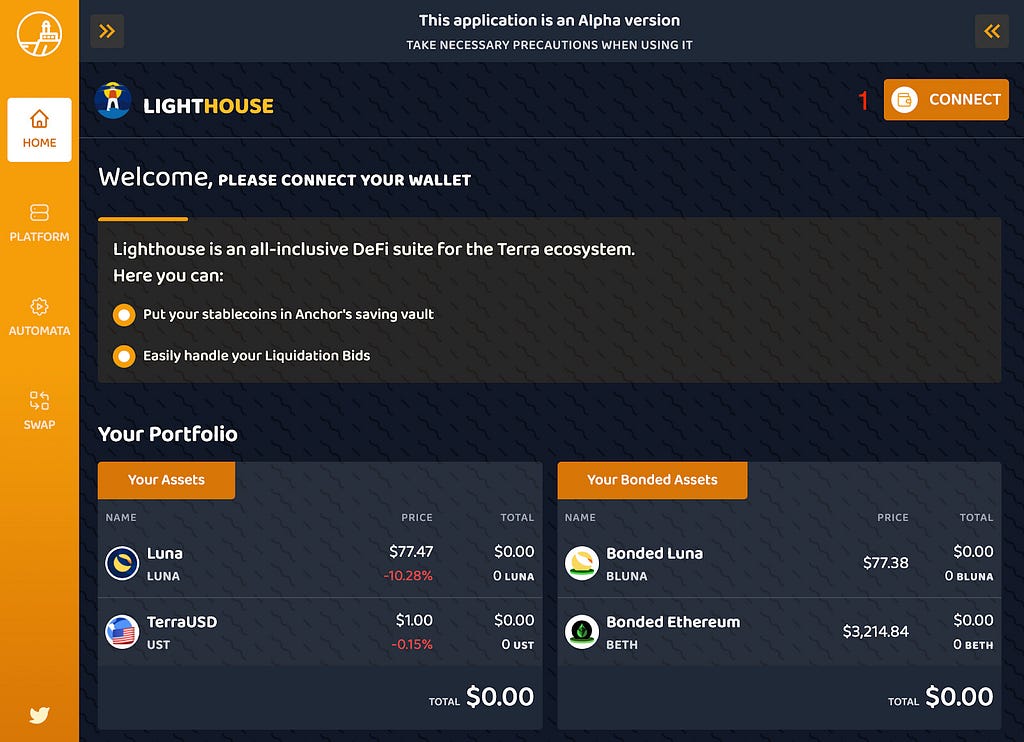Select the Bonded Ethereum BETH row
The height and width of the screenshot is (742, 1024).
click(x=779, y=632)
